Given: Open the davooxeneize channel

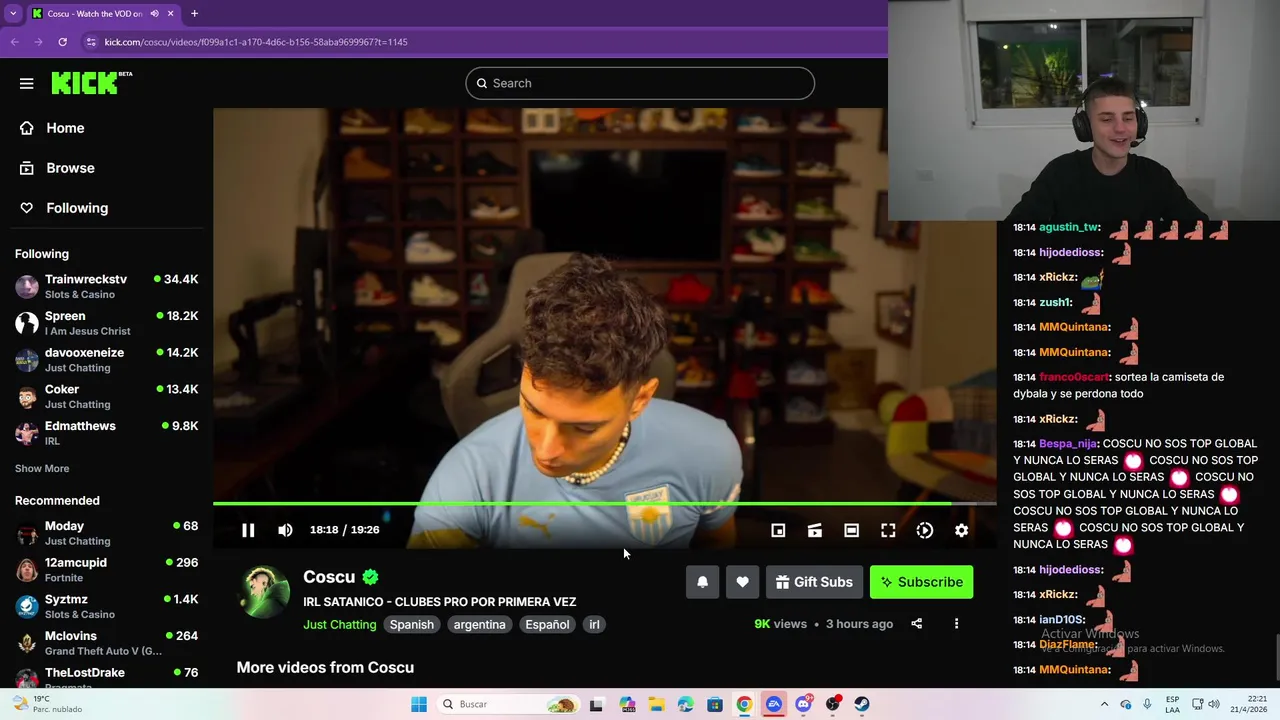Looking at the screenshot, I should click(x=106, y=360).
